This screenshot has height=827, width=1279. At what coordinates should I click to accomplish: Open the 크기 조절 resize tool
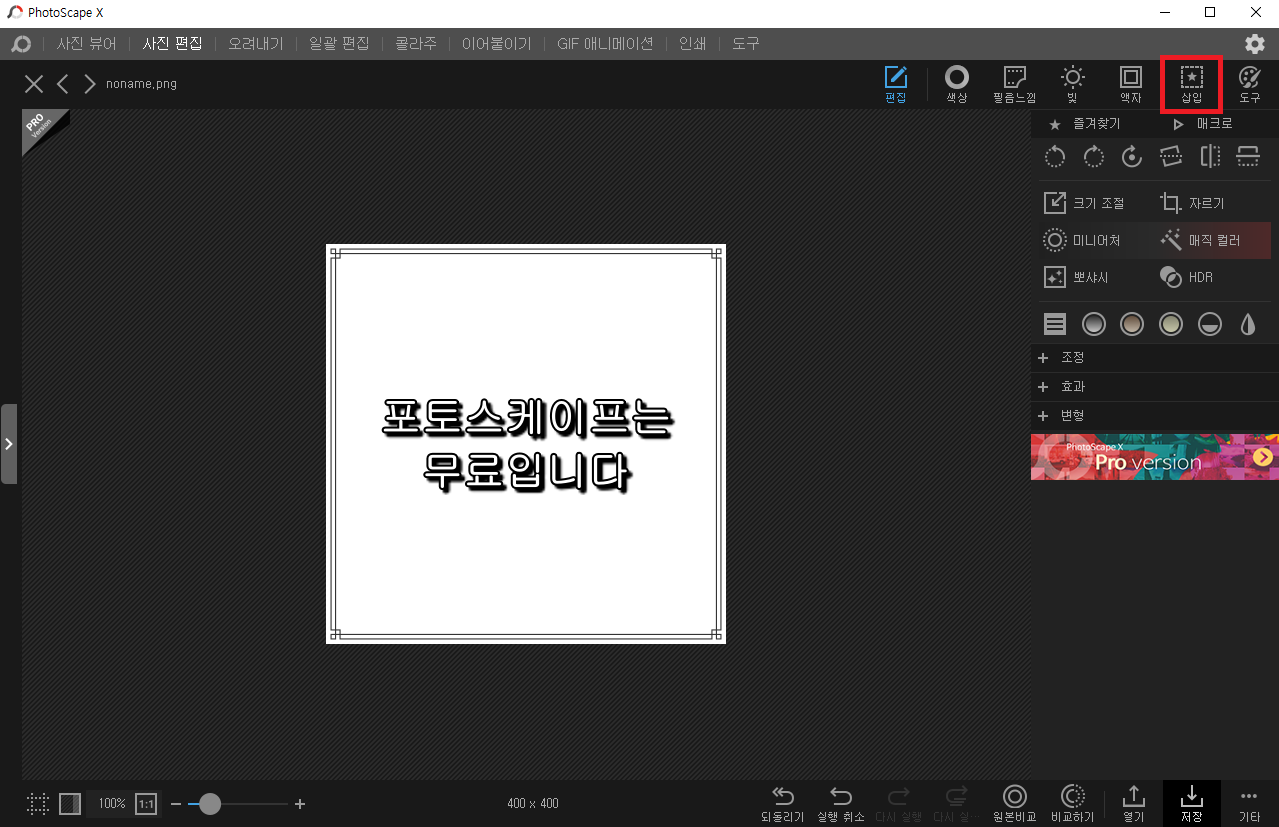click(x=1085, y=203)
